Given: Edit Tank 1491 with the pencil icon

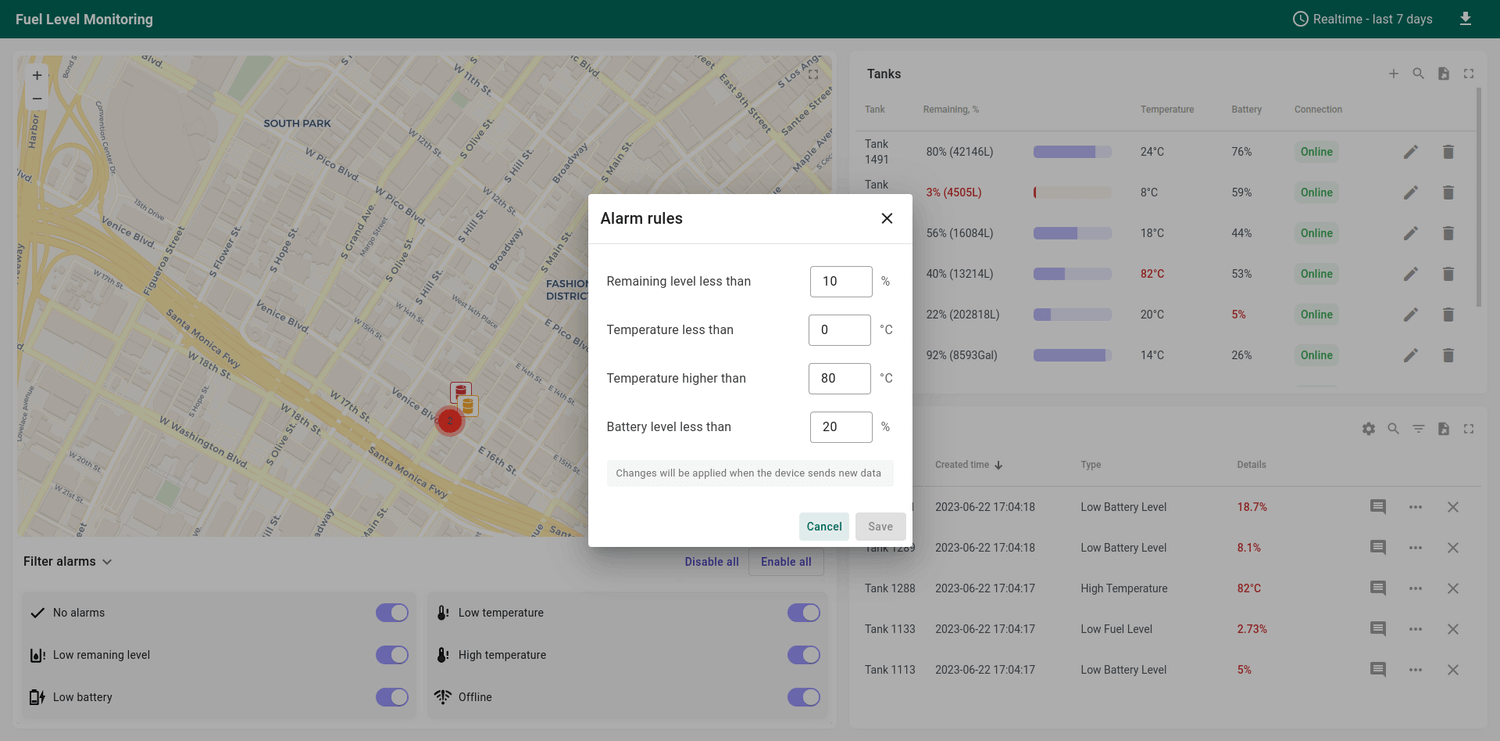Looking at the screenshot, I should [x=1411, y=151].
